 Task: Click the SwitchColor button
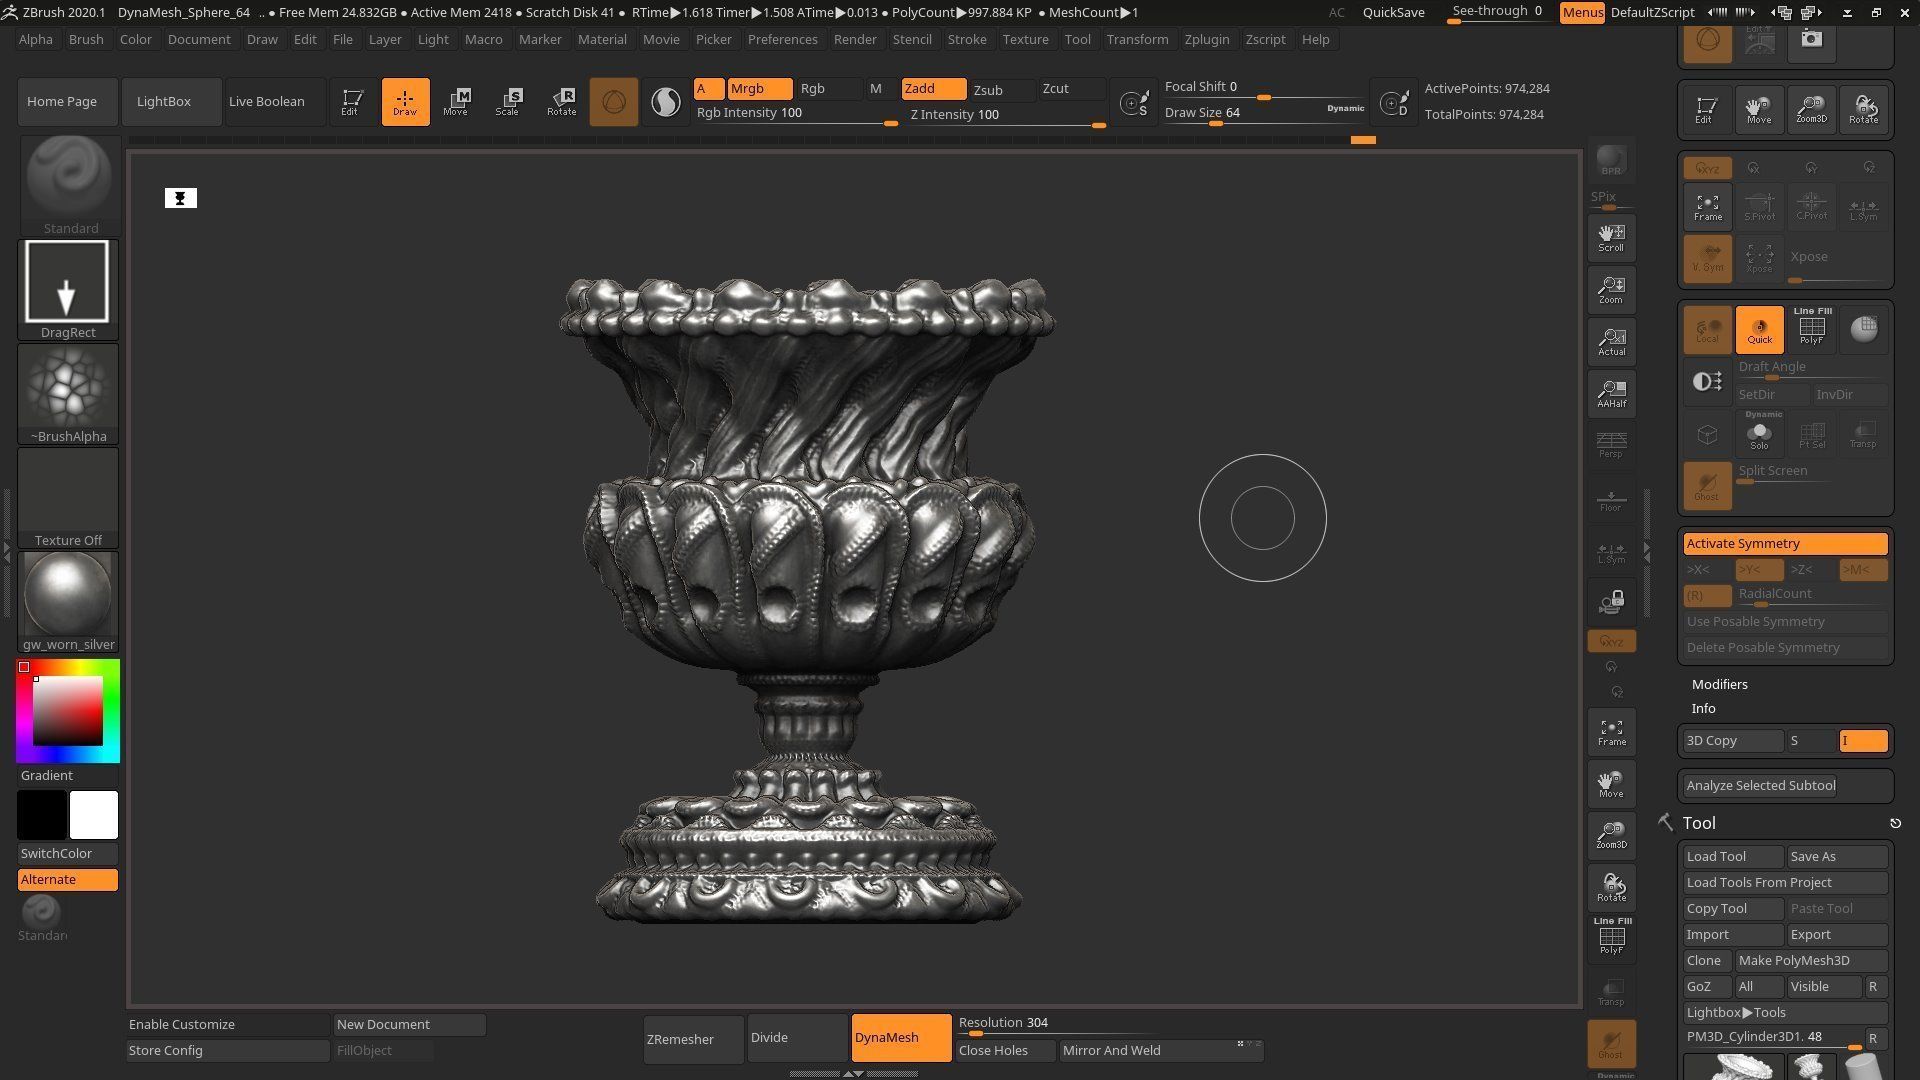(67, 854)
